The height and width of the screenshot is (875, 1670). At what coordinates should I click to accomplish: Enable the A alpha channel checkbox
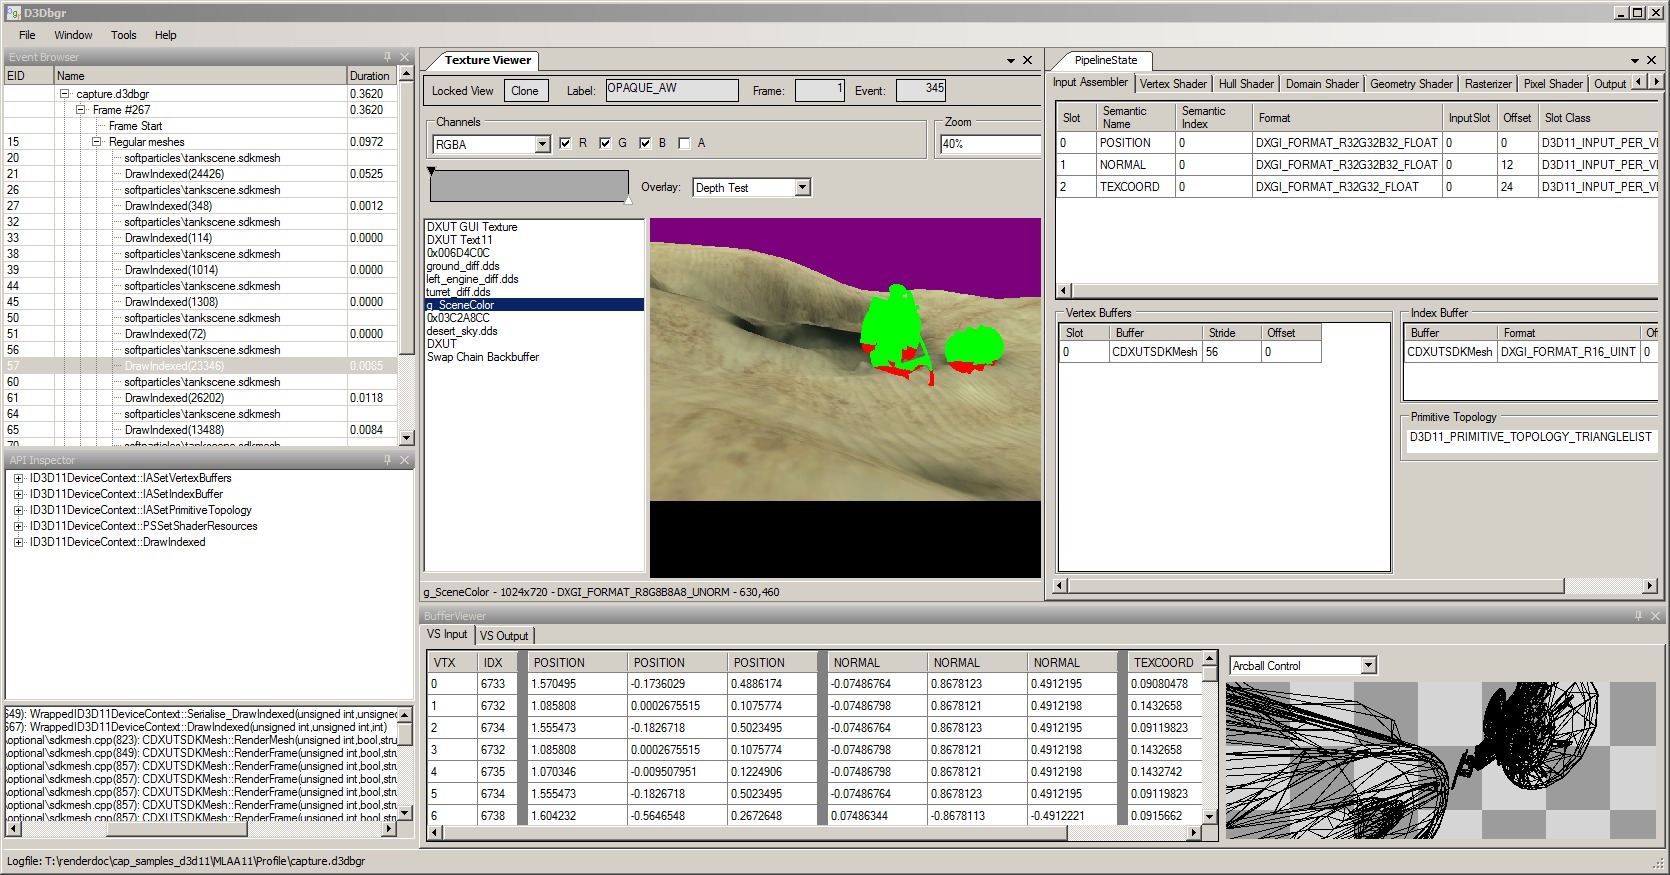pos(684,143)
